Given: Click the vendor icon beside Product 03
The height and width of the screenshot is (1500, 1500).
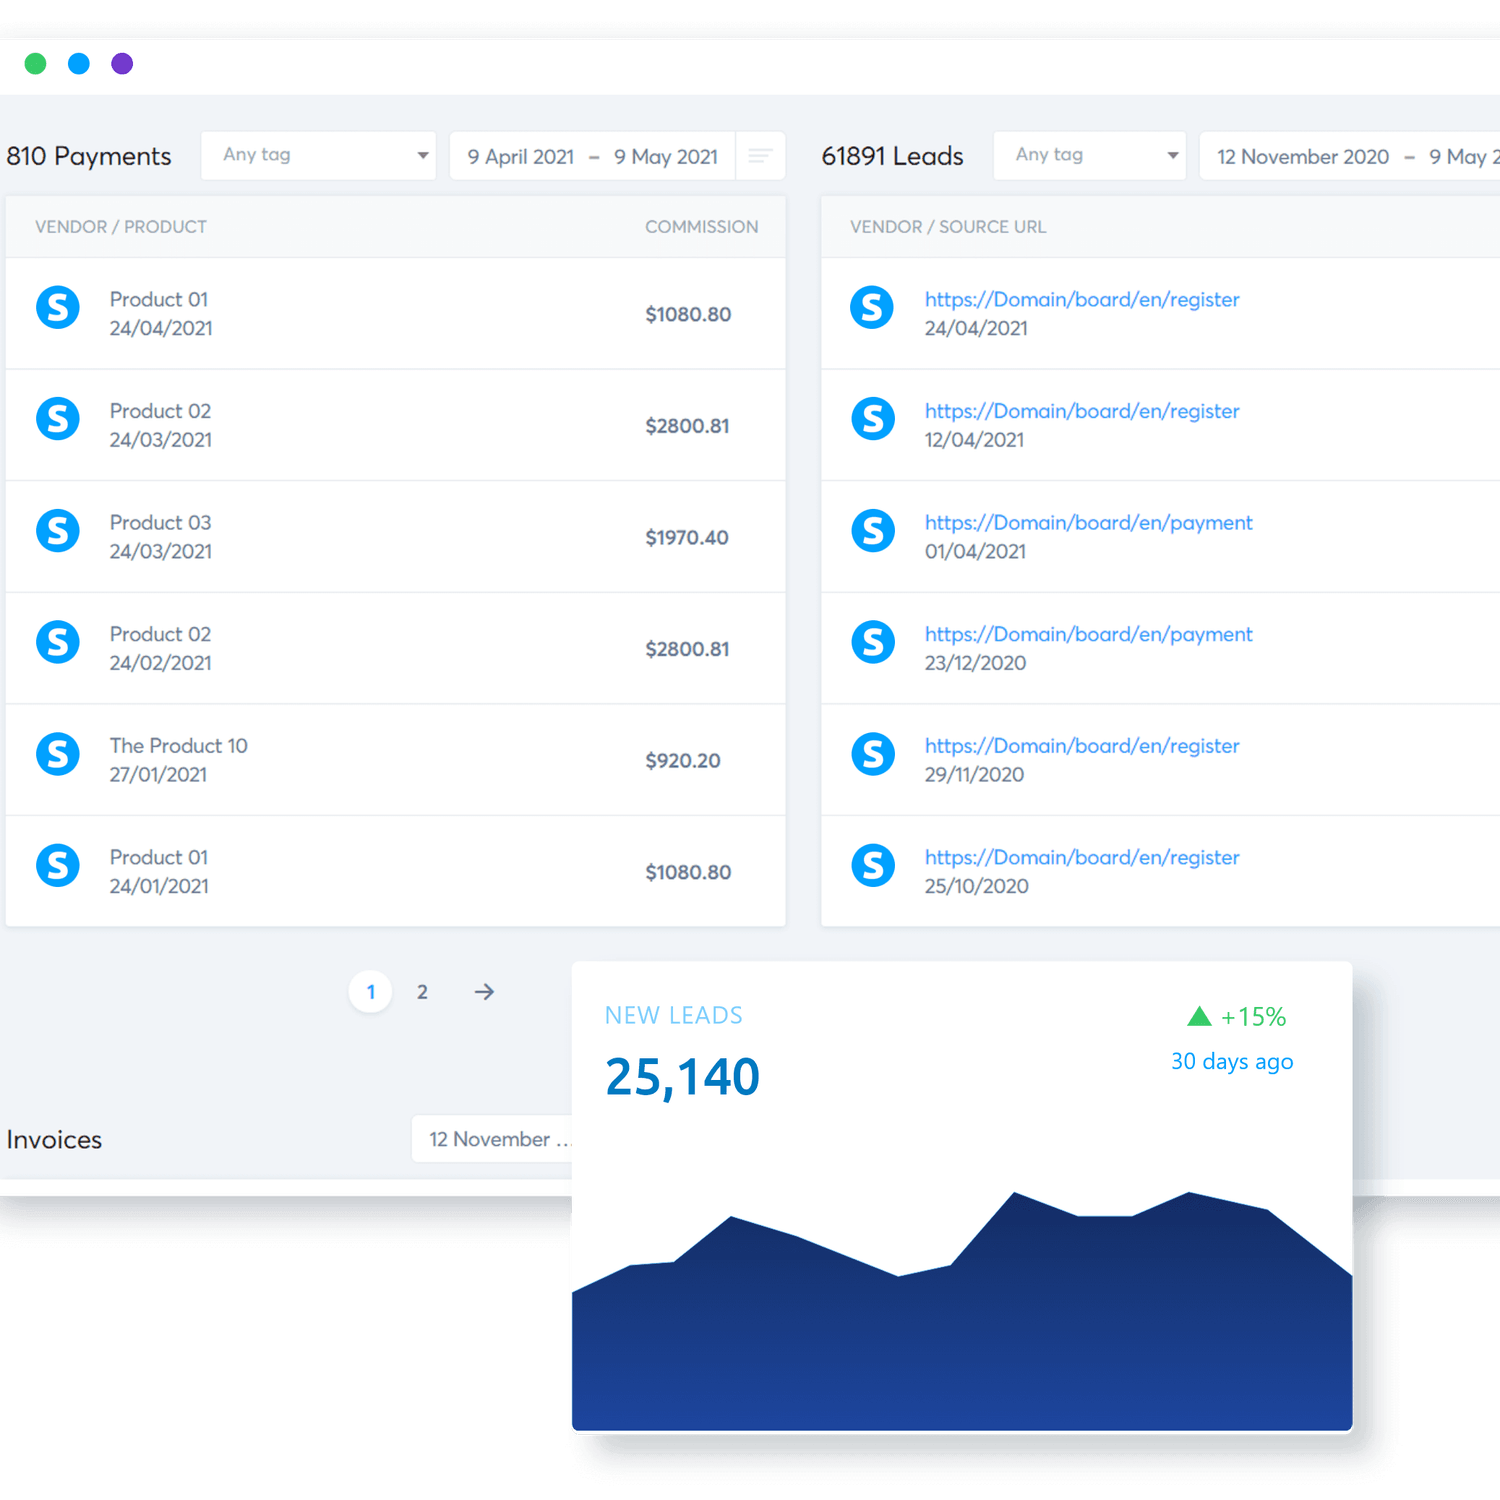Looking at the screenshot, I should 58,530.
